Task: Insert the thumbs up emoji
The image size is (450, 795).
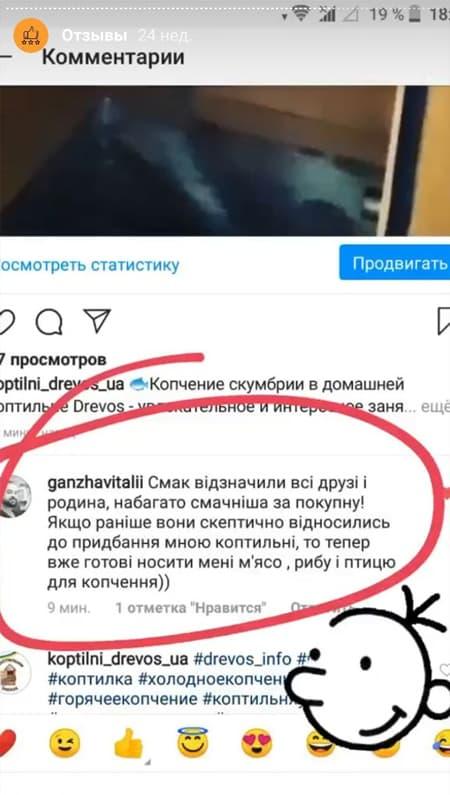Action: (128, 744)
